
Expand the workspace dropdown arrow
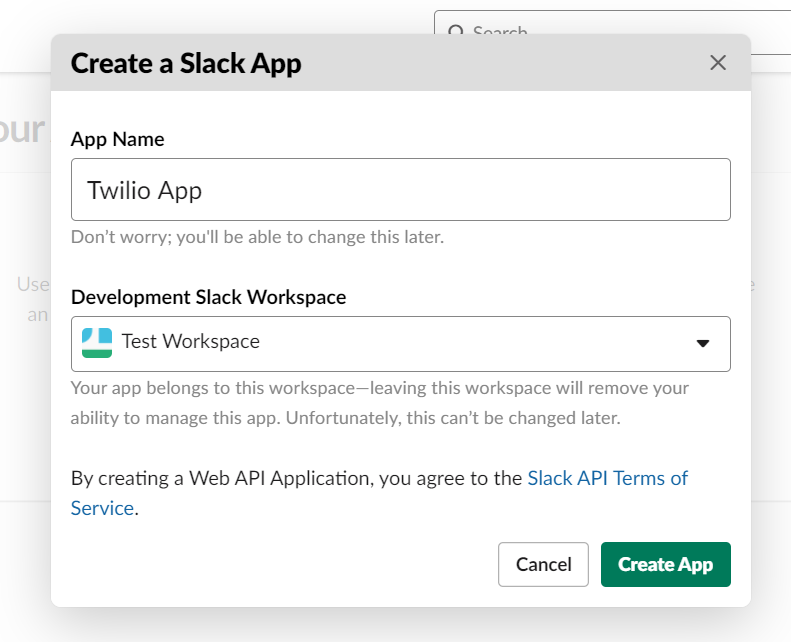pyautogui.click(x=702, y=343)
